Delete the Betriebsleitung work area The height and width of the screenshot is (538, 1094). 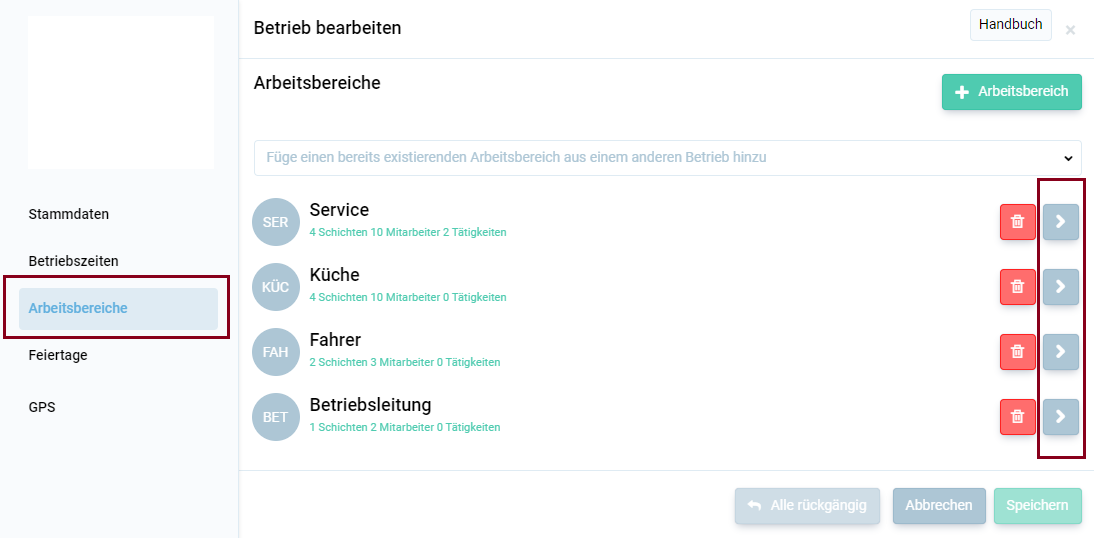point(1017,417)
